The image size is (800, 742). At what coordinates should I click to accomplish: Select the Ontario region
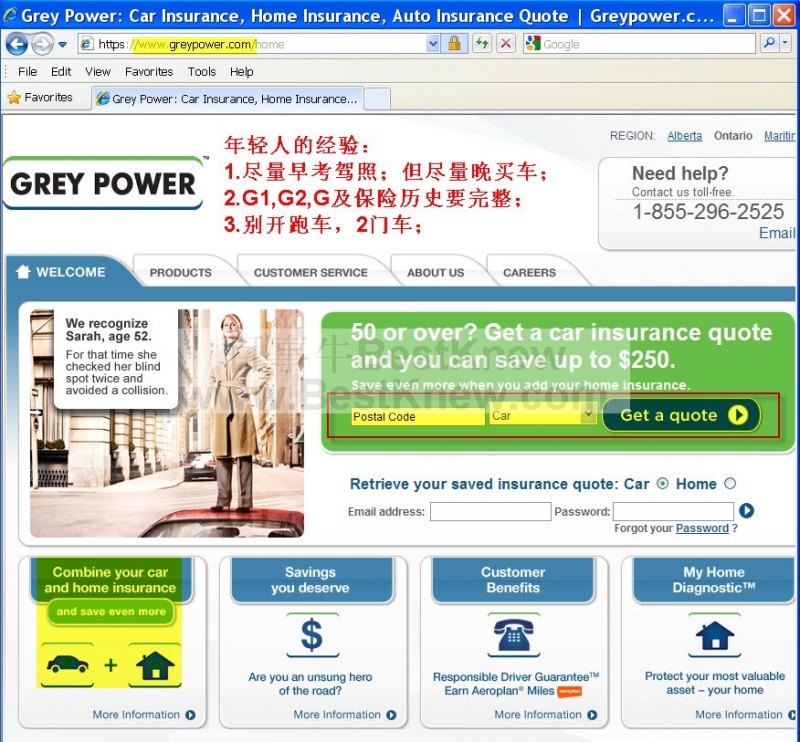click(x=733, y=136)
